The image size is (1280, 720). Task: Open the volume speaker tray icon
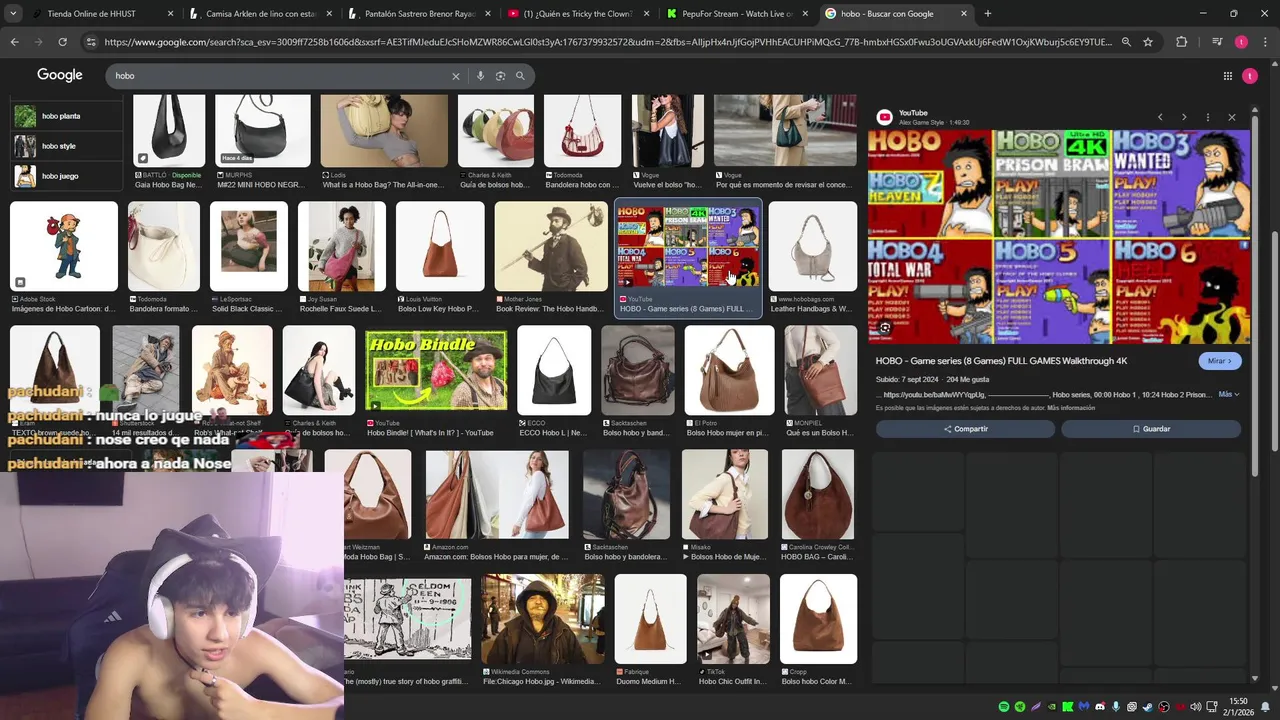1196,707
